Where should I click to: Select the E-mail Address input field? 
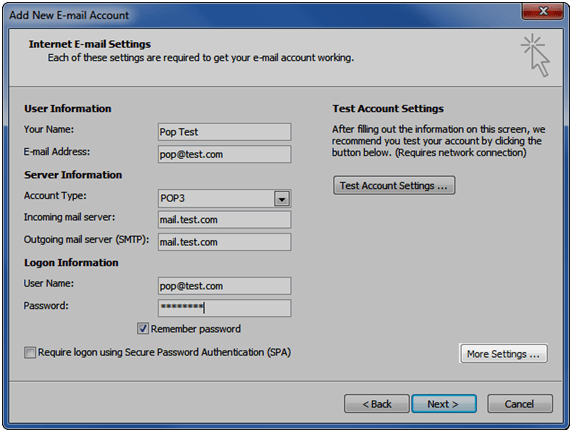coord(224,154)
